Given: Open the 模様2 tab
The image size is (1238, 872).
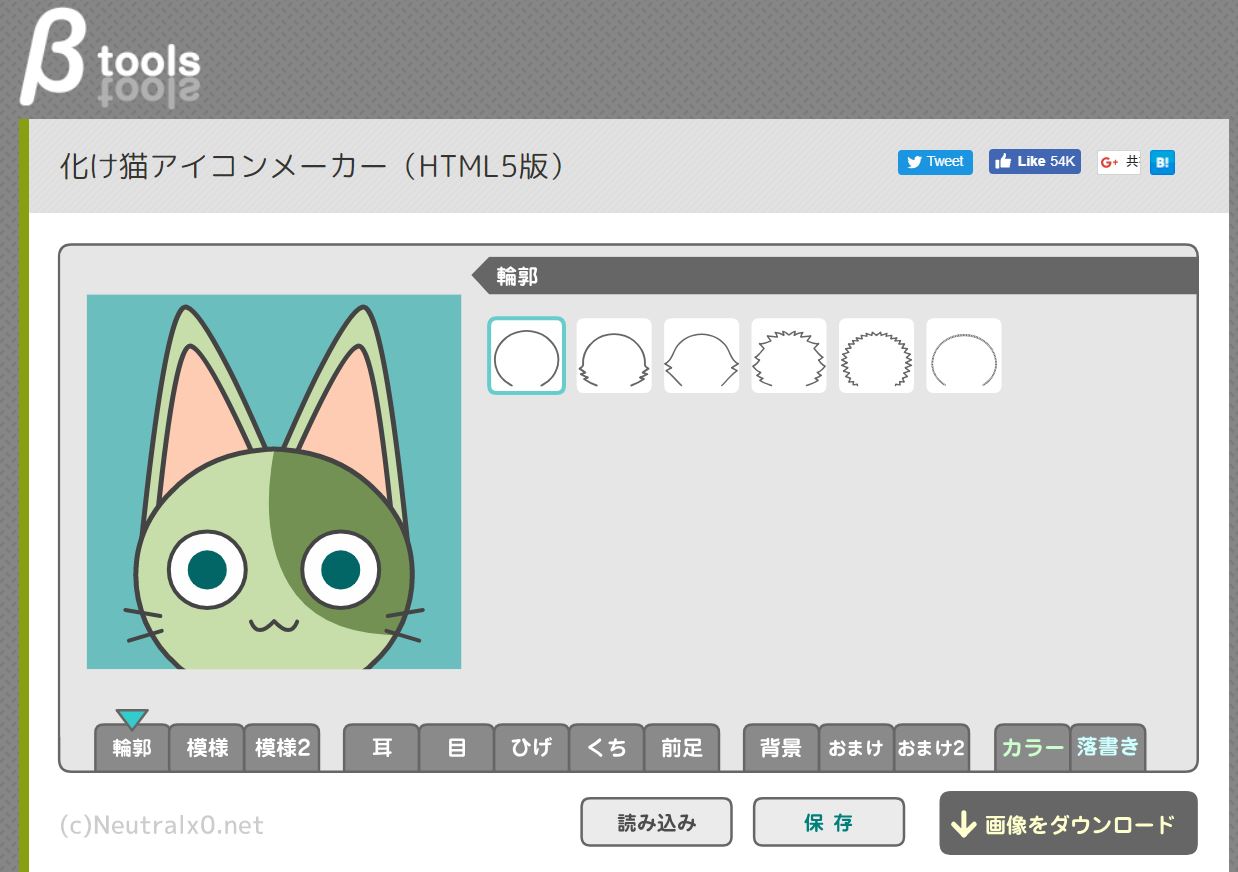Looking at the screenshot, I should tap(282, 748).
